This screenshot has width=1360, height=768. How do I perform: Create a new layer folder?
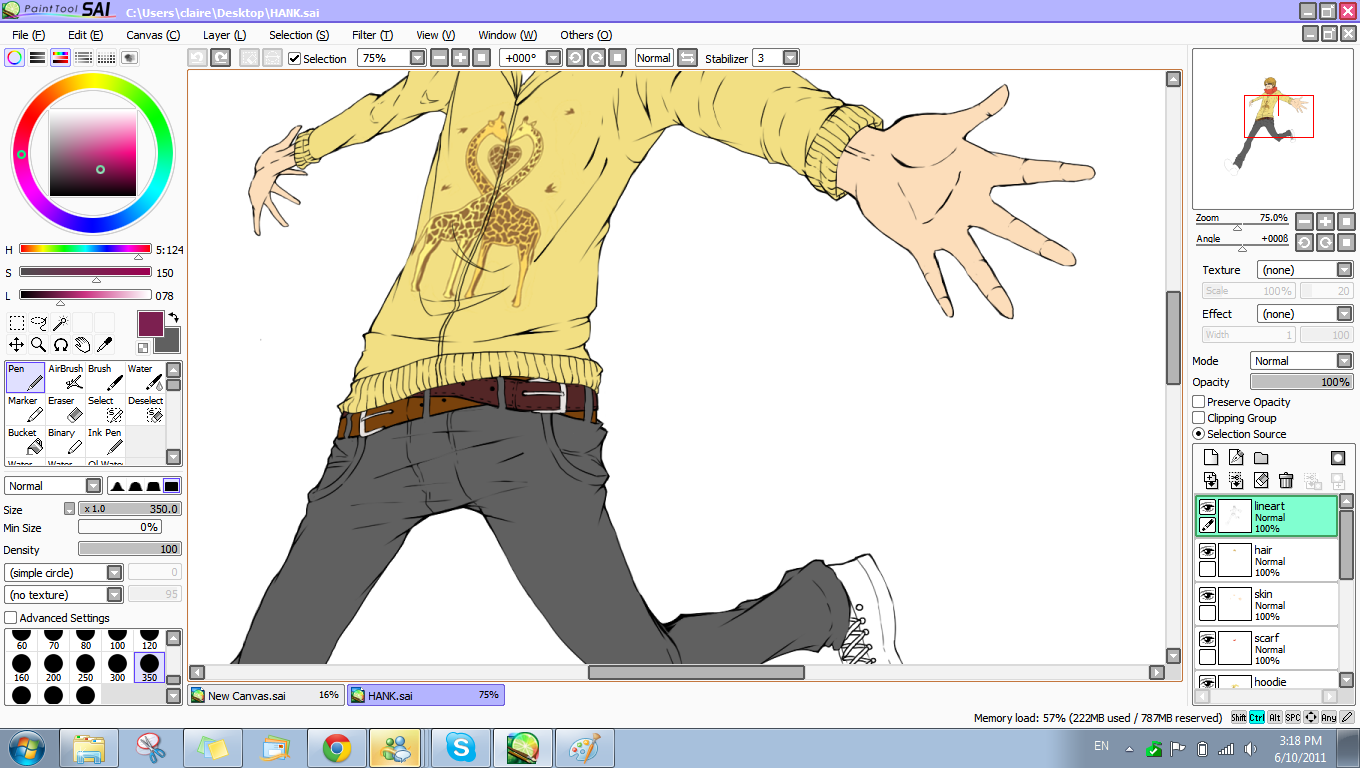1261,458
